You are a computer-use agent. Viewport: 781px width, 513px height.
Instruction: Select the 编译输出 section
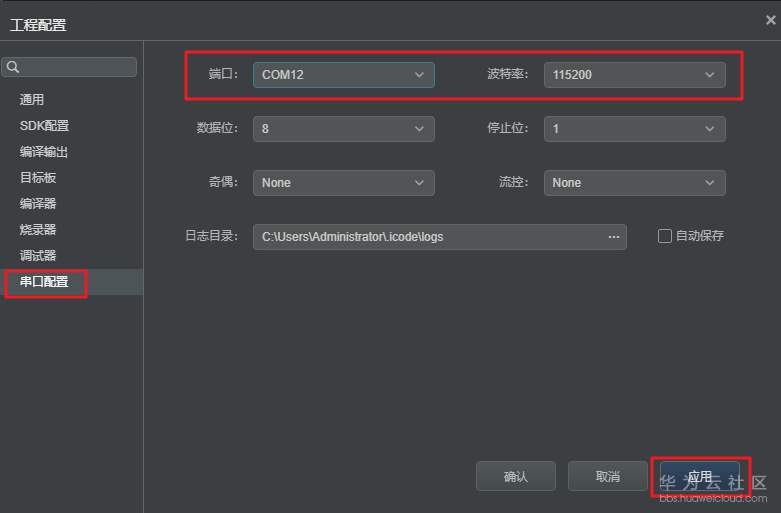click(x=44, y=151)
